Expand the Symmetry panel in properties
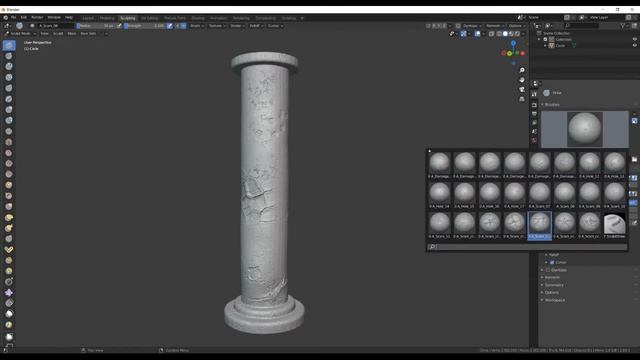The height and width of the screenshot is (360, 640). [x=554, y=285]
